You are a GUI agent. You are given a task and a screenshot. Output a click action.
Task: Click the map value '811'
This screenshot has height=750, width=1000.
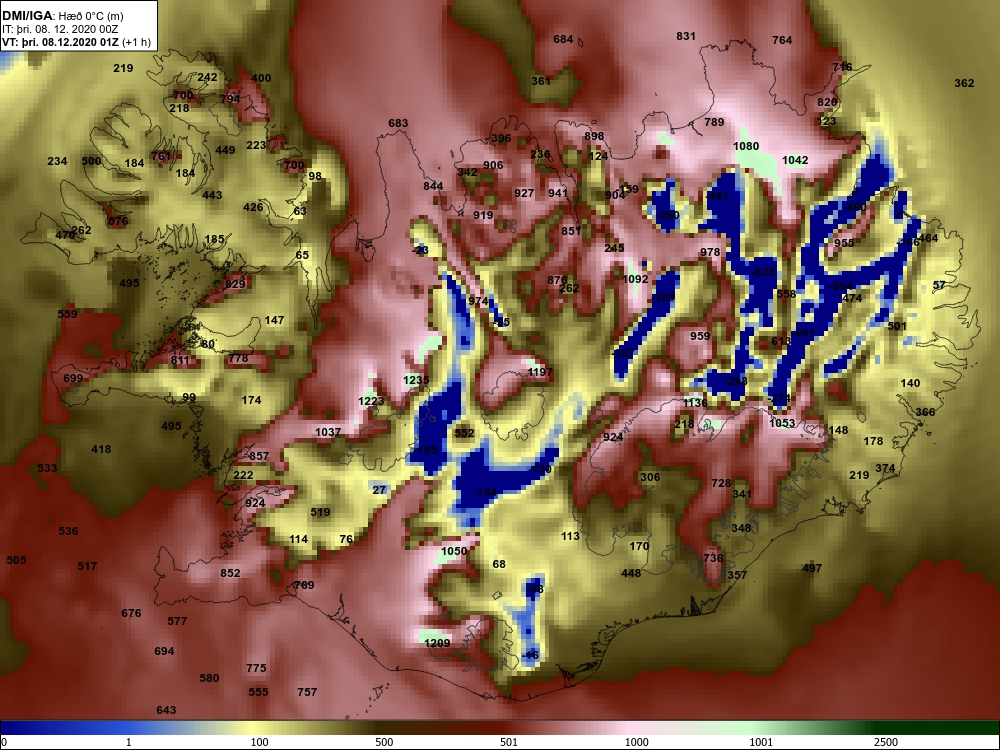[x=180, y=360]
